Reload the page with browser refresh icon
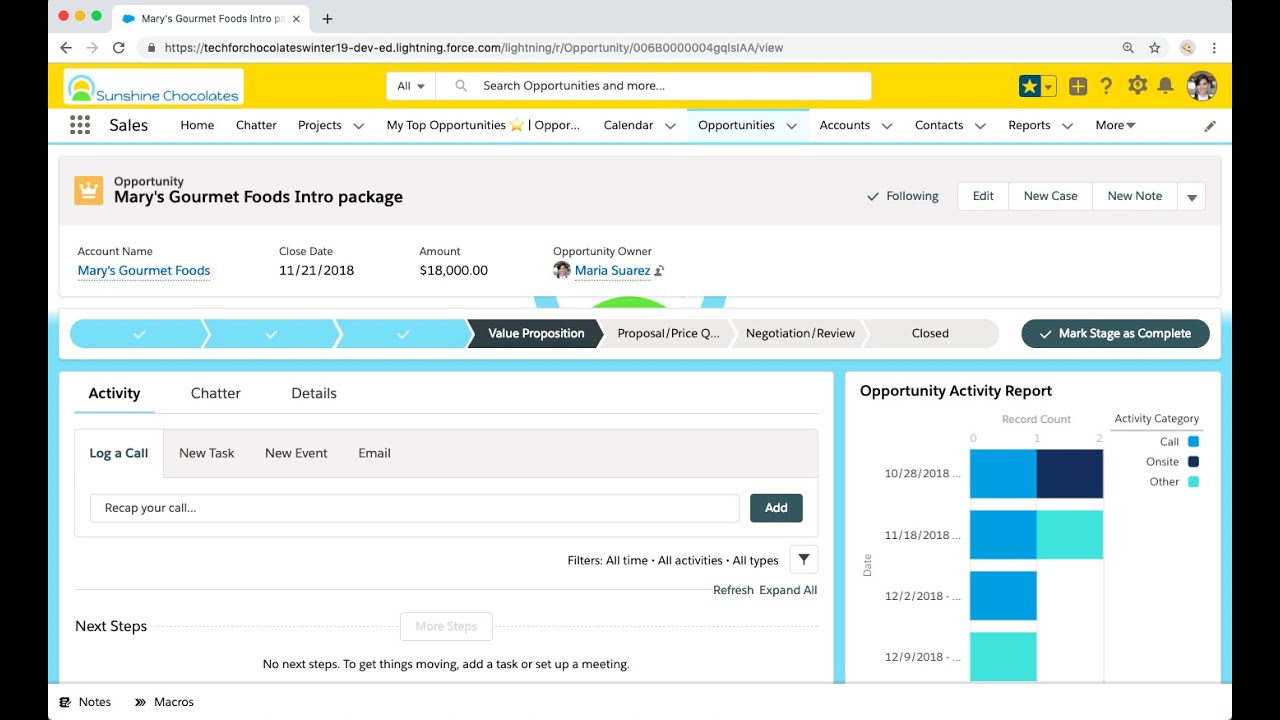Image resolution: width=1280 pixels, height=720 pixels. pyautogui.click(x=118, y=47)
